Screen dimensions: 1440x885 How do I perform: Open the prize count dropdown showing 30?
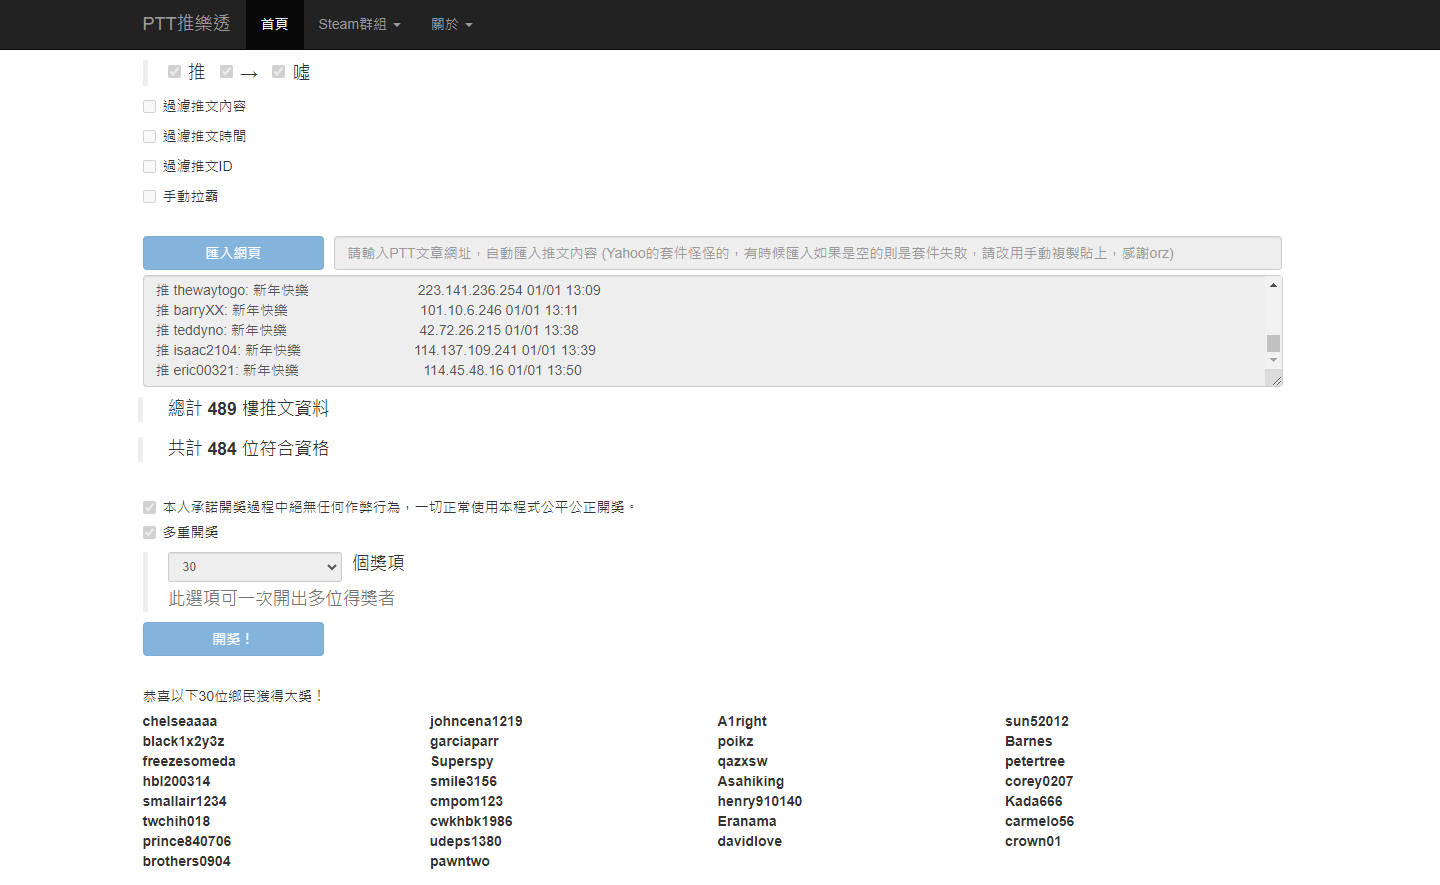click(255, 567)
